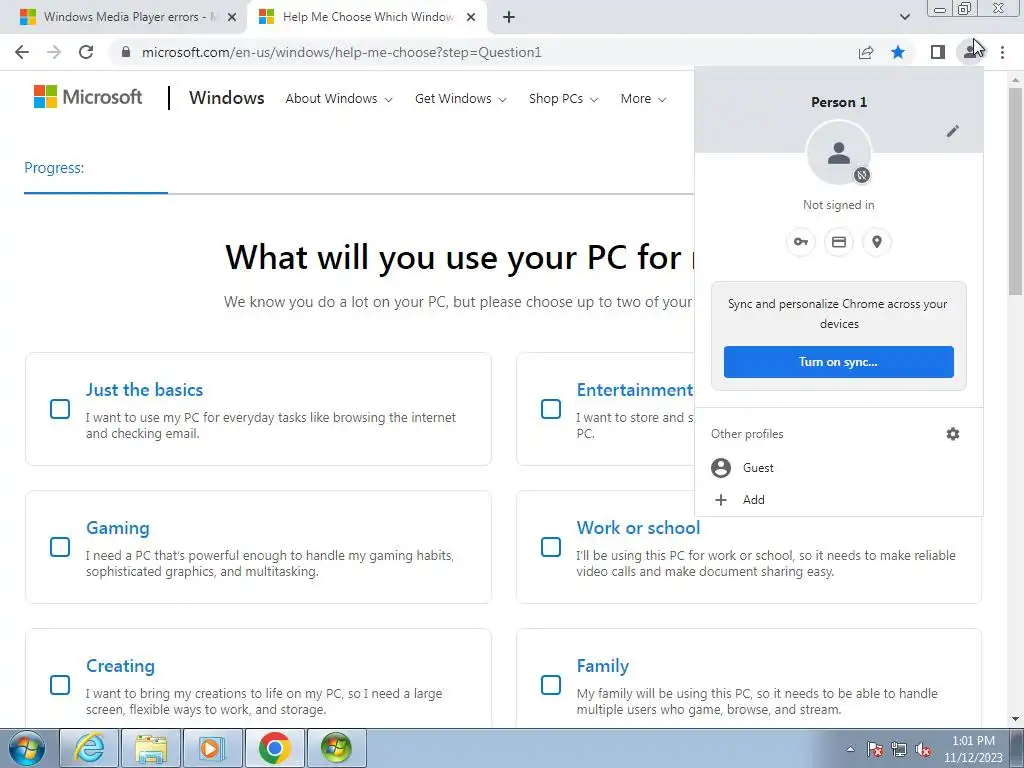The height and width of the screenshot is (768, 1024).
Task: Close the Help Me Choose tab
Action: (471, 18)
